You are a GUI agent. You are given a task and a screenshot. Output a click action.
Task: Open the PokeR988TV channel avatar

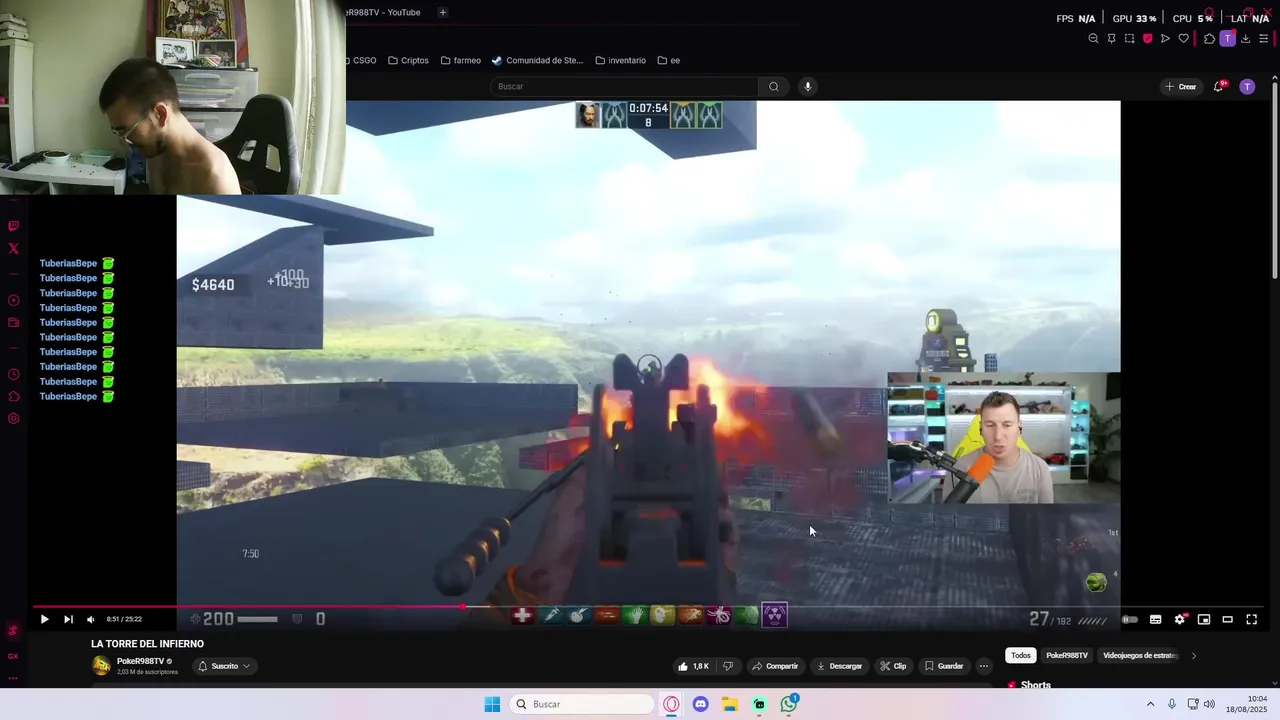point(101,666)
